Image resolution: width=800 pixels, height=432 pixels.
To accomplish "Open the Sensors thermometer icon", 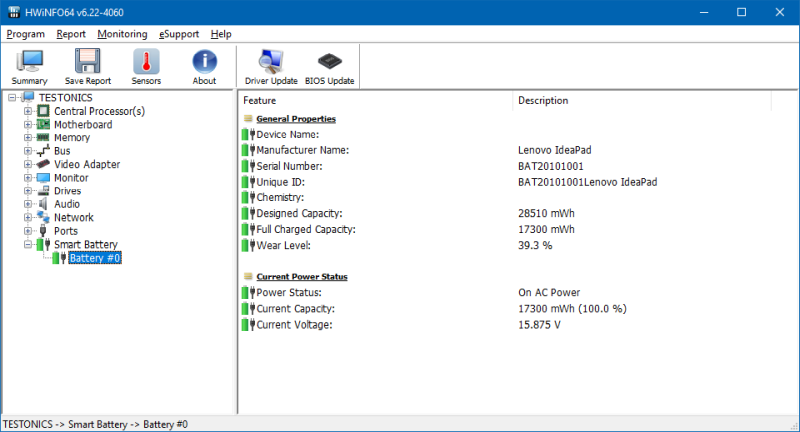I will (146, 61).
